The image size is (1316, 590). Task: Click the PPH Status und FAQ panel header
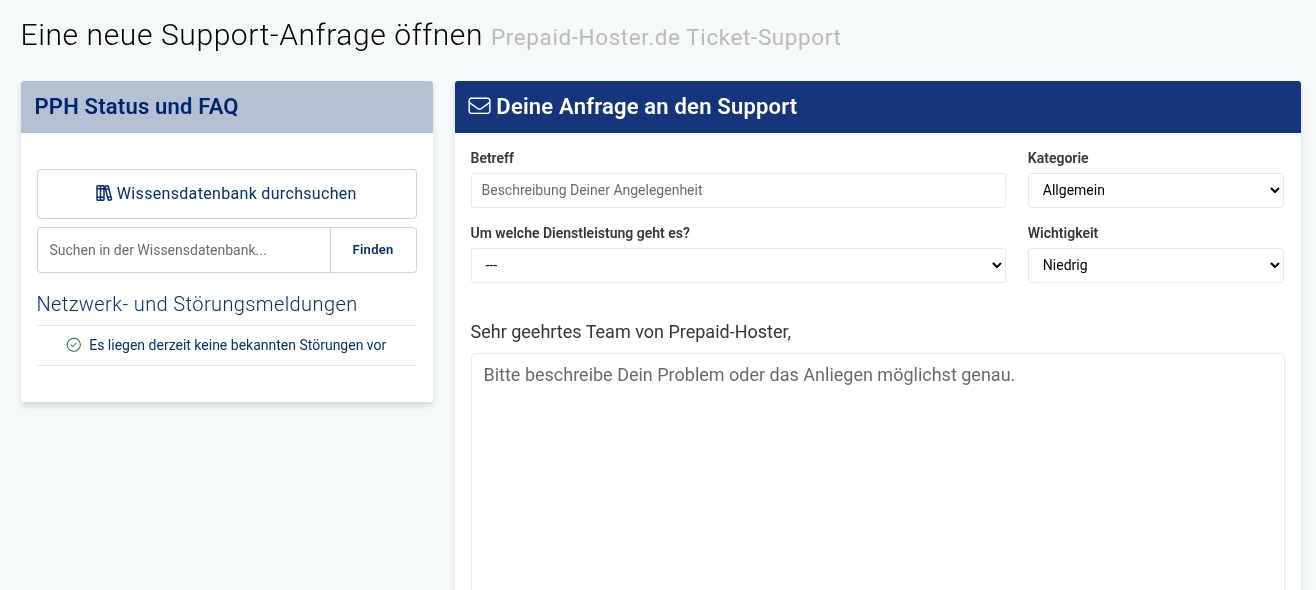click(x=227, y=107)
